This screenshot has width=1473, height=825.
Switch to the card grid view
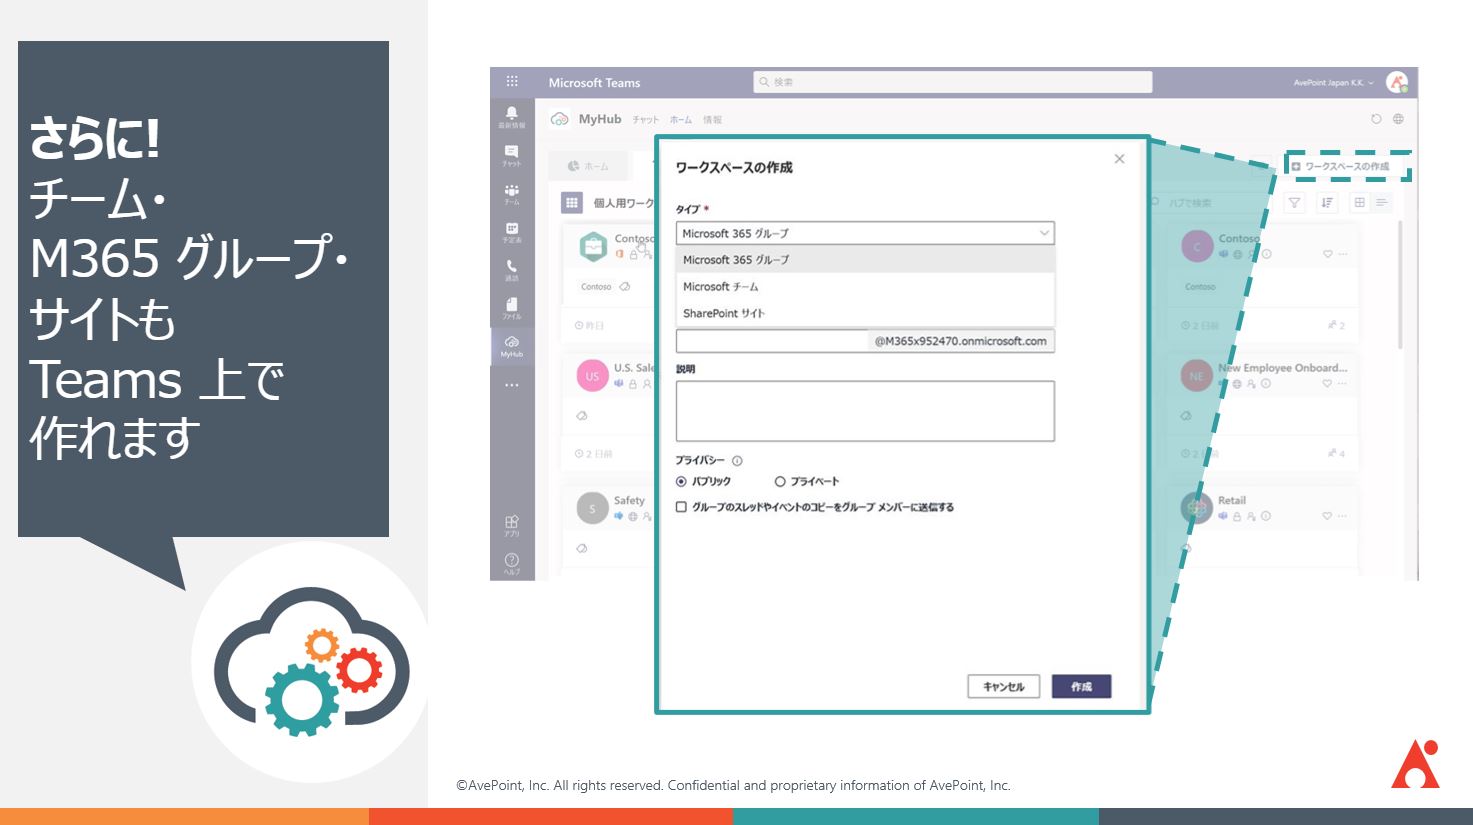(1359, 202)
